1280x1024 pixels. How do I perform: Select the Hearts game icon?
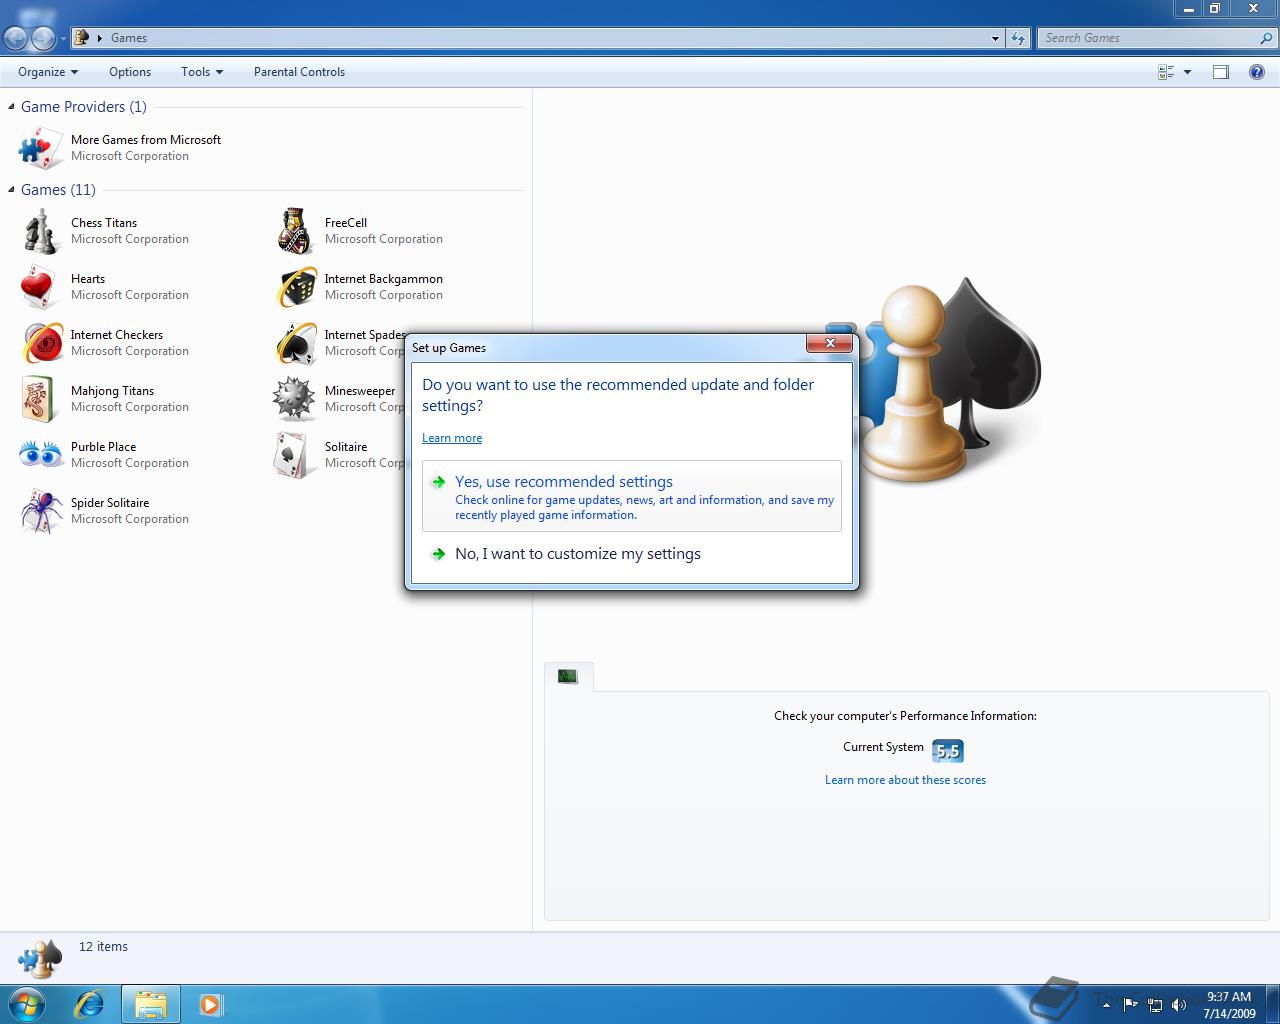pyautogui.click(x=39, y=287)
